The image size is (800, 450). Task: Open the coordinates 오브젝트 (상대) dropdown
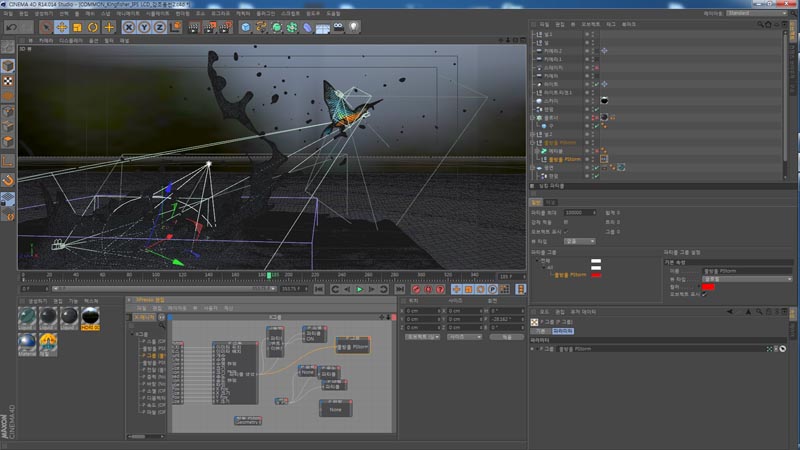tap(422, 337)
